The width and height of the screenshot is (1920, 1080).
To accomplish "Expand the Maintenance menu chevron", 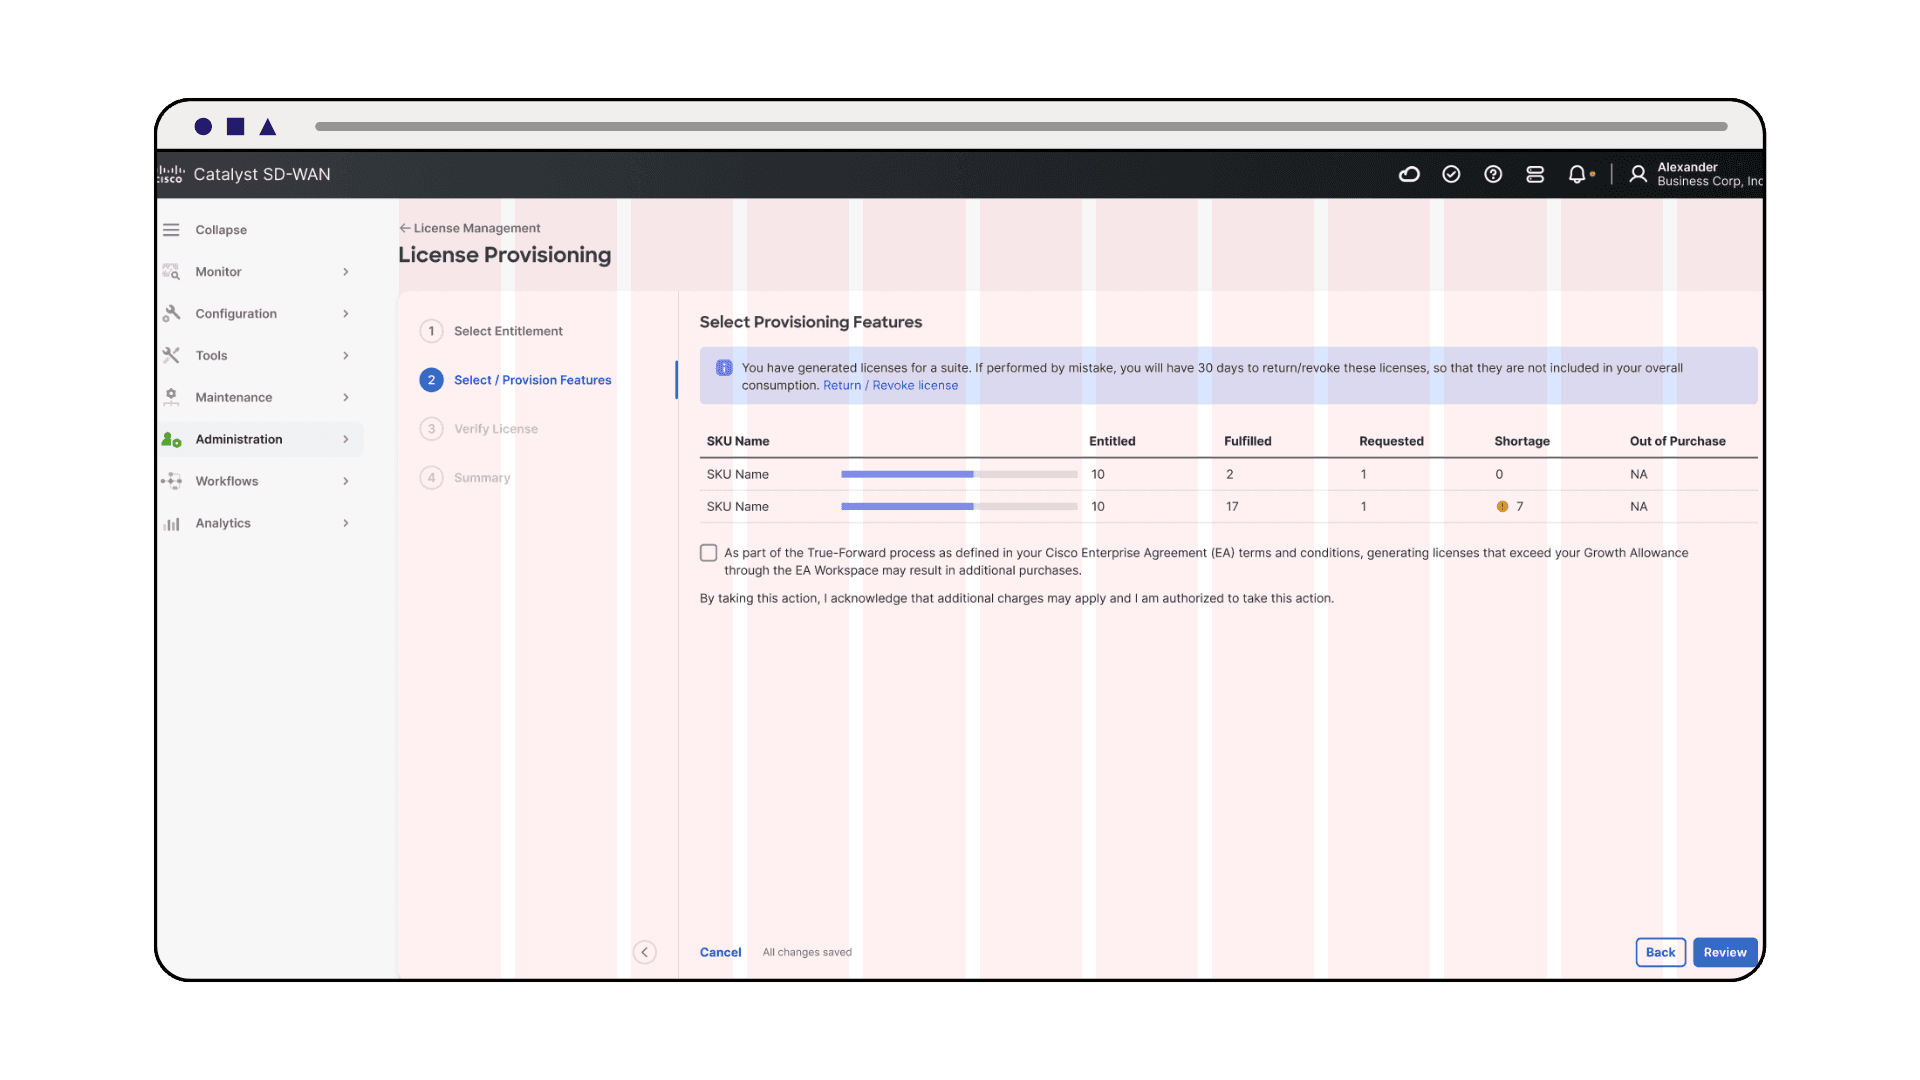I will 346,398.
